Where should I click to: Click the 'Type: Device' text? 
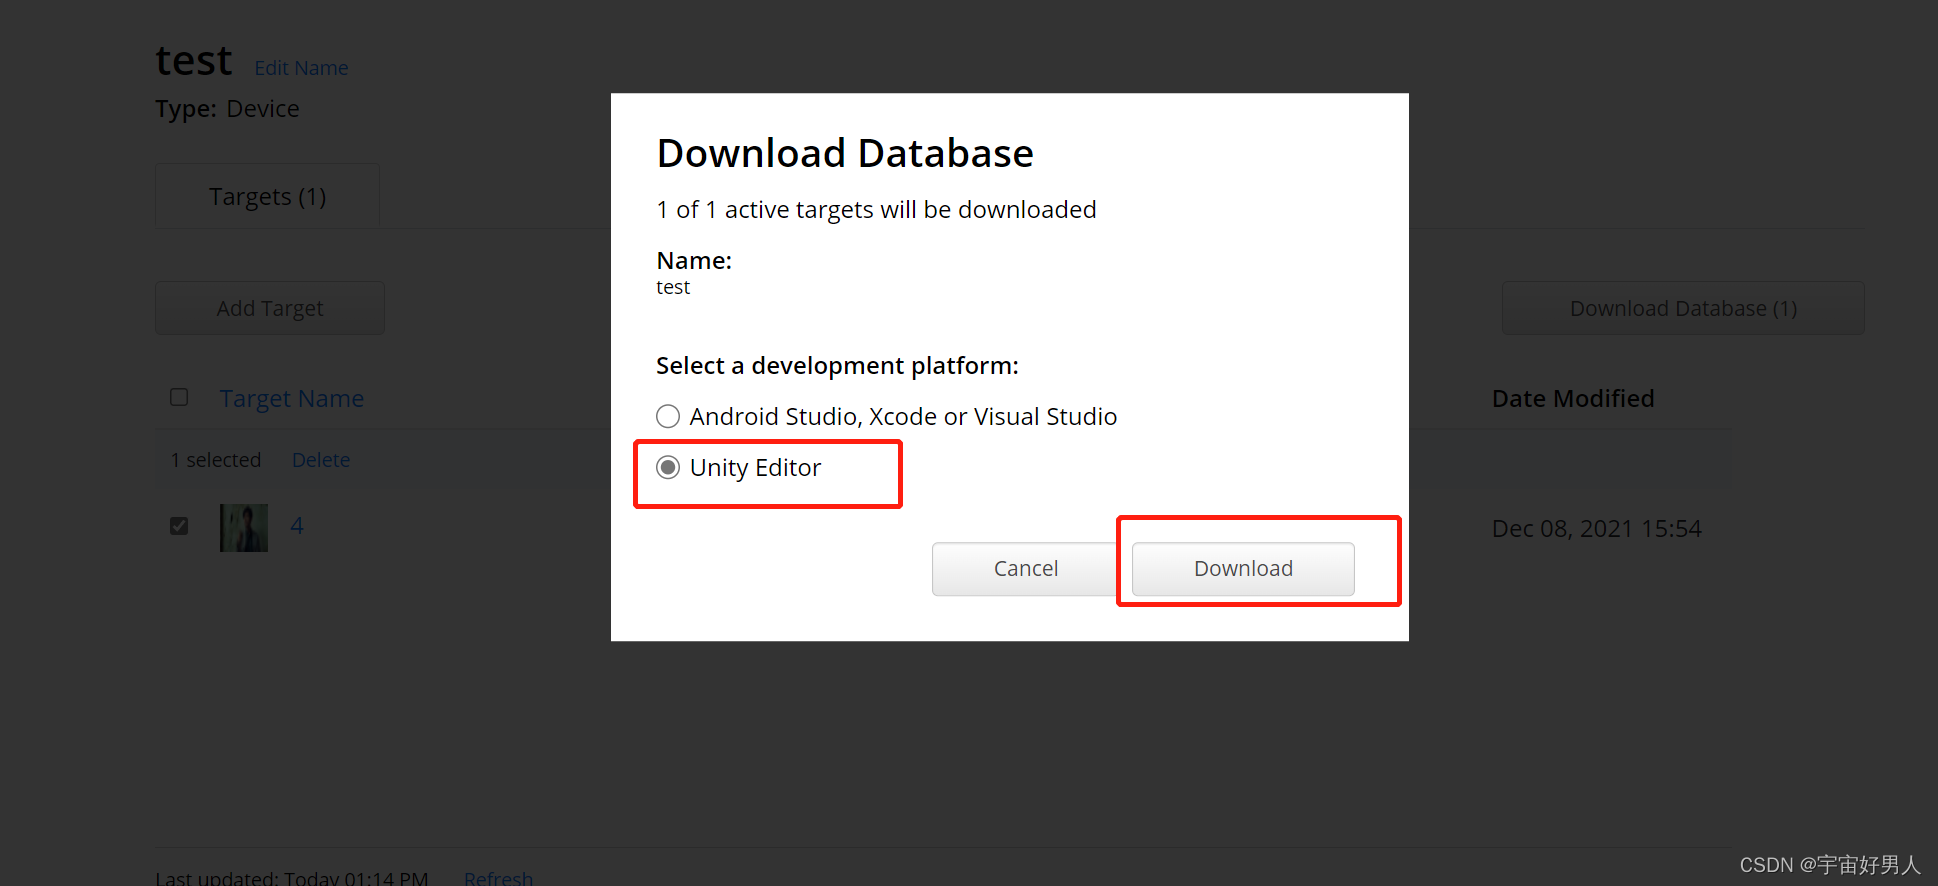pyautogui.click(x=227, y=109)
